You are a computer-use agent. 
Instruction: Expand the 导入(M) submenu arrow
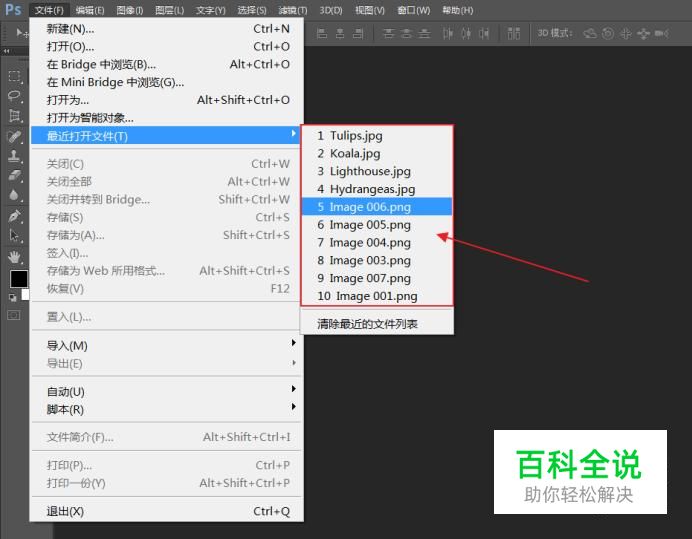[x=293, y=343]
